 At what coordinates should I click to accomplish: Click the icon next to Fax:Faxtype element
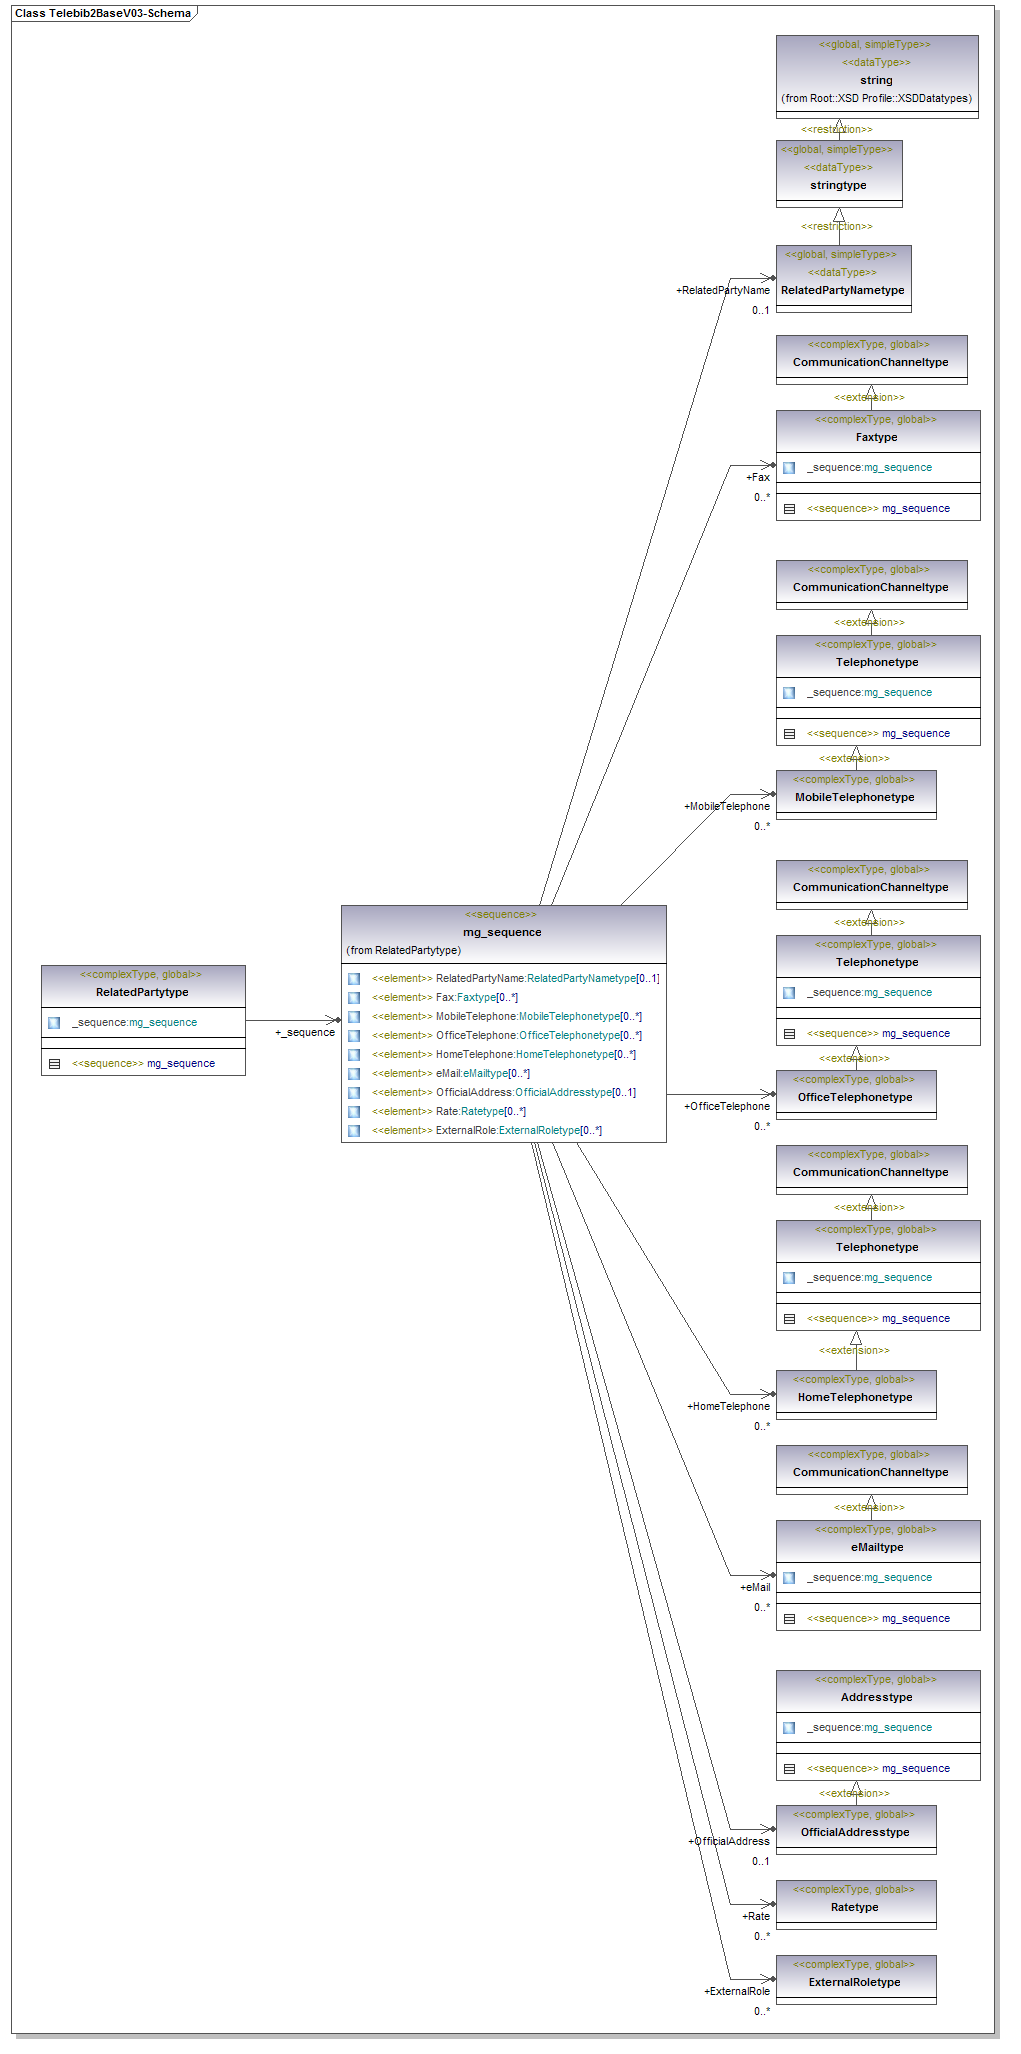pyautogui.click(x=354, y=998)
